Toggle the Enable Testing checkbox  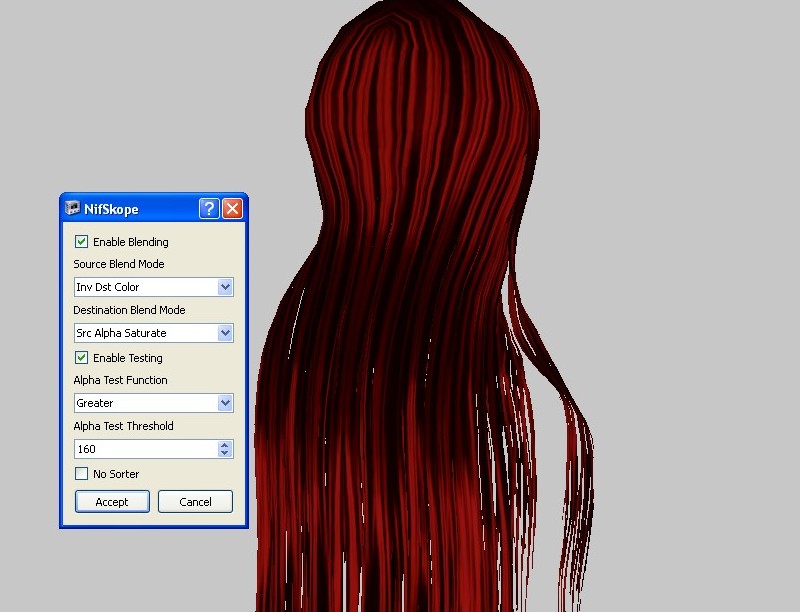coord(81,358)
